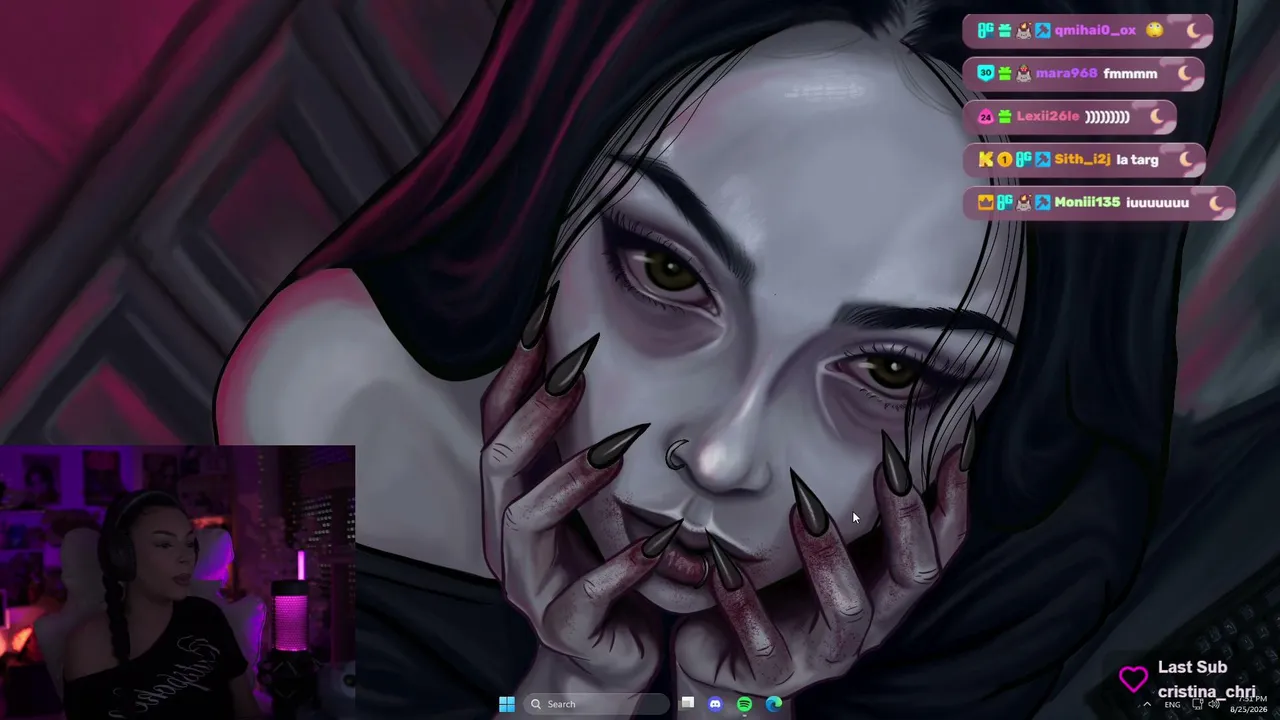Click the taskbar Search box

596,704
